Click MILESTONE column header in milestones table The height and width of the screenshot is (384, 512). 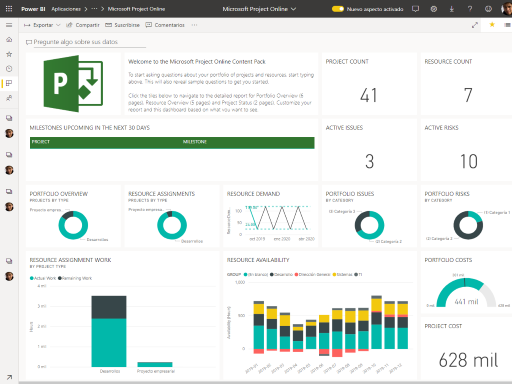pyautogui.click(x=195, y=142)
